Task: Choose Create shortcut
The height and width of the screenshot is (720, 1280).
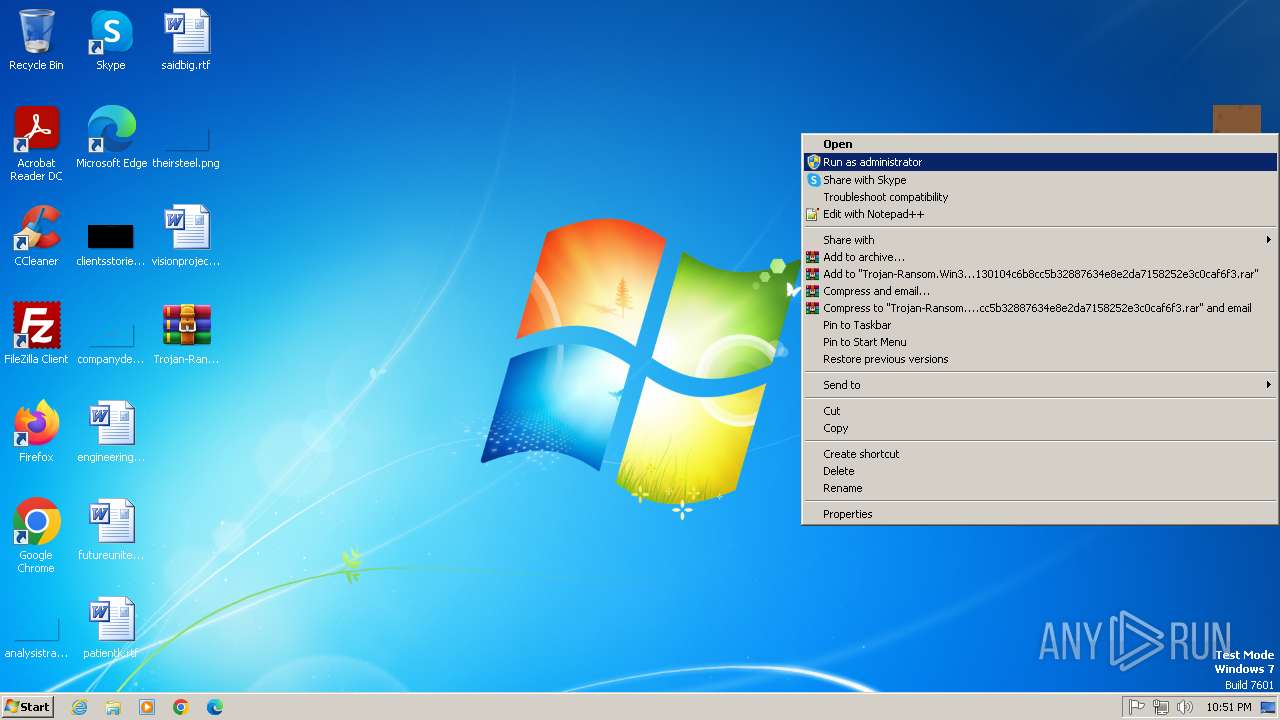Action: 1040,454
